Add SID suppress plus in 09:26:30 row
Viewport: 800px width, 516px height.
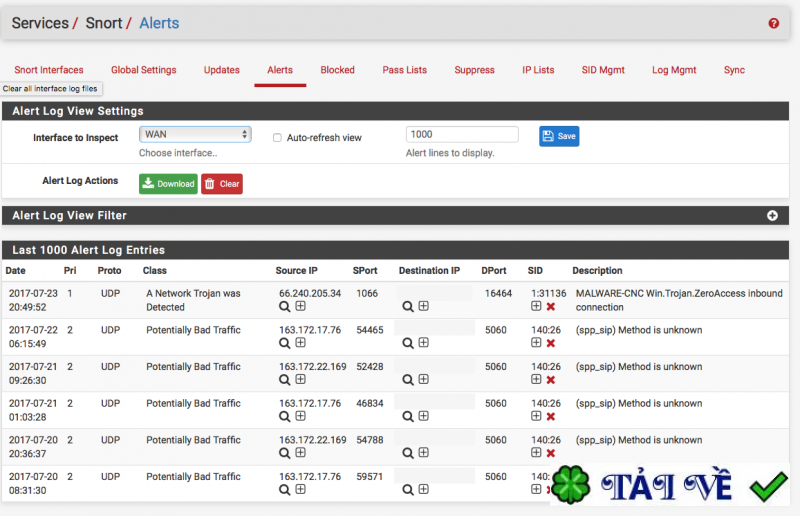click(536, 379)
